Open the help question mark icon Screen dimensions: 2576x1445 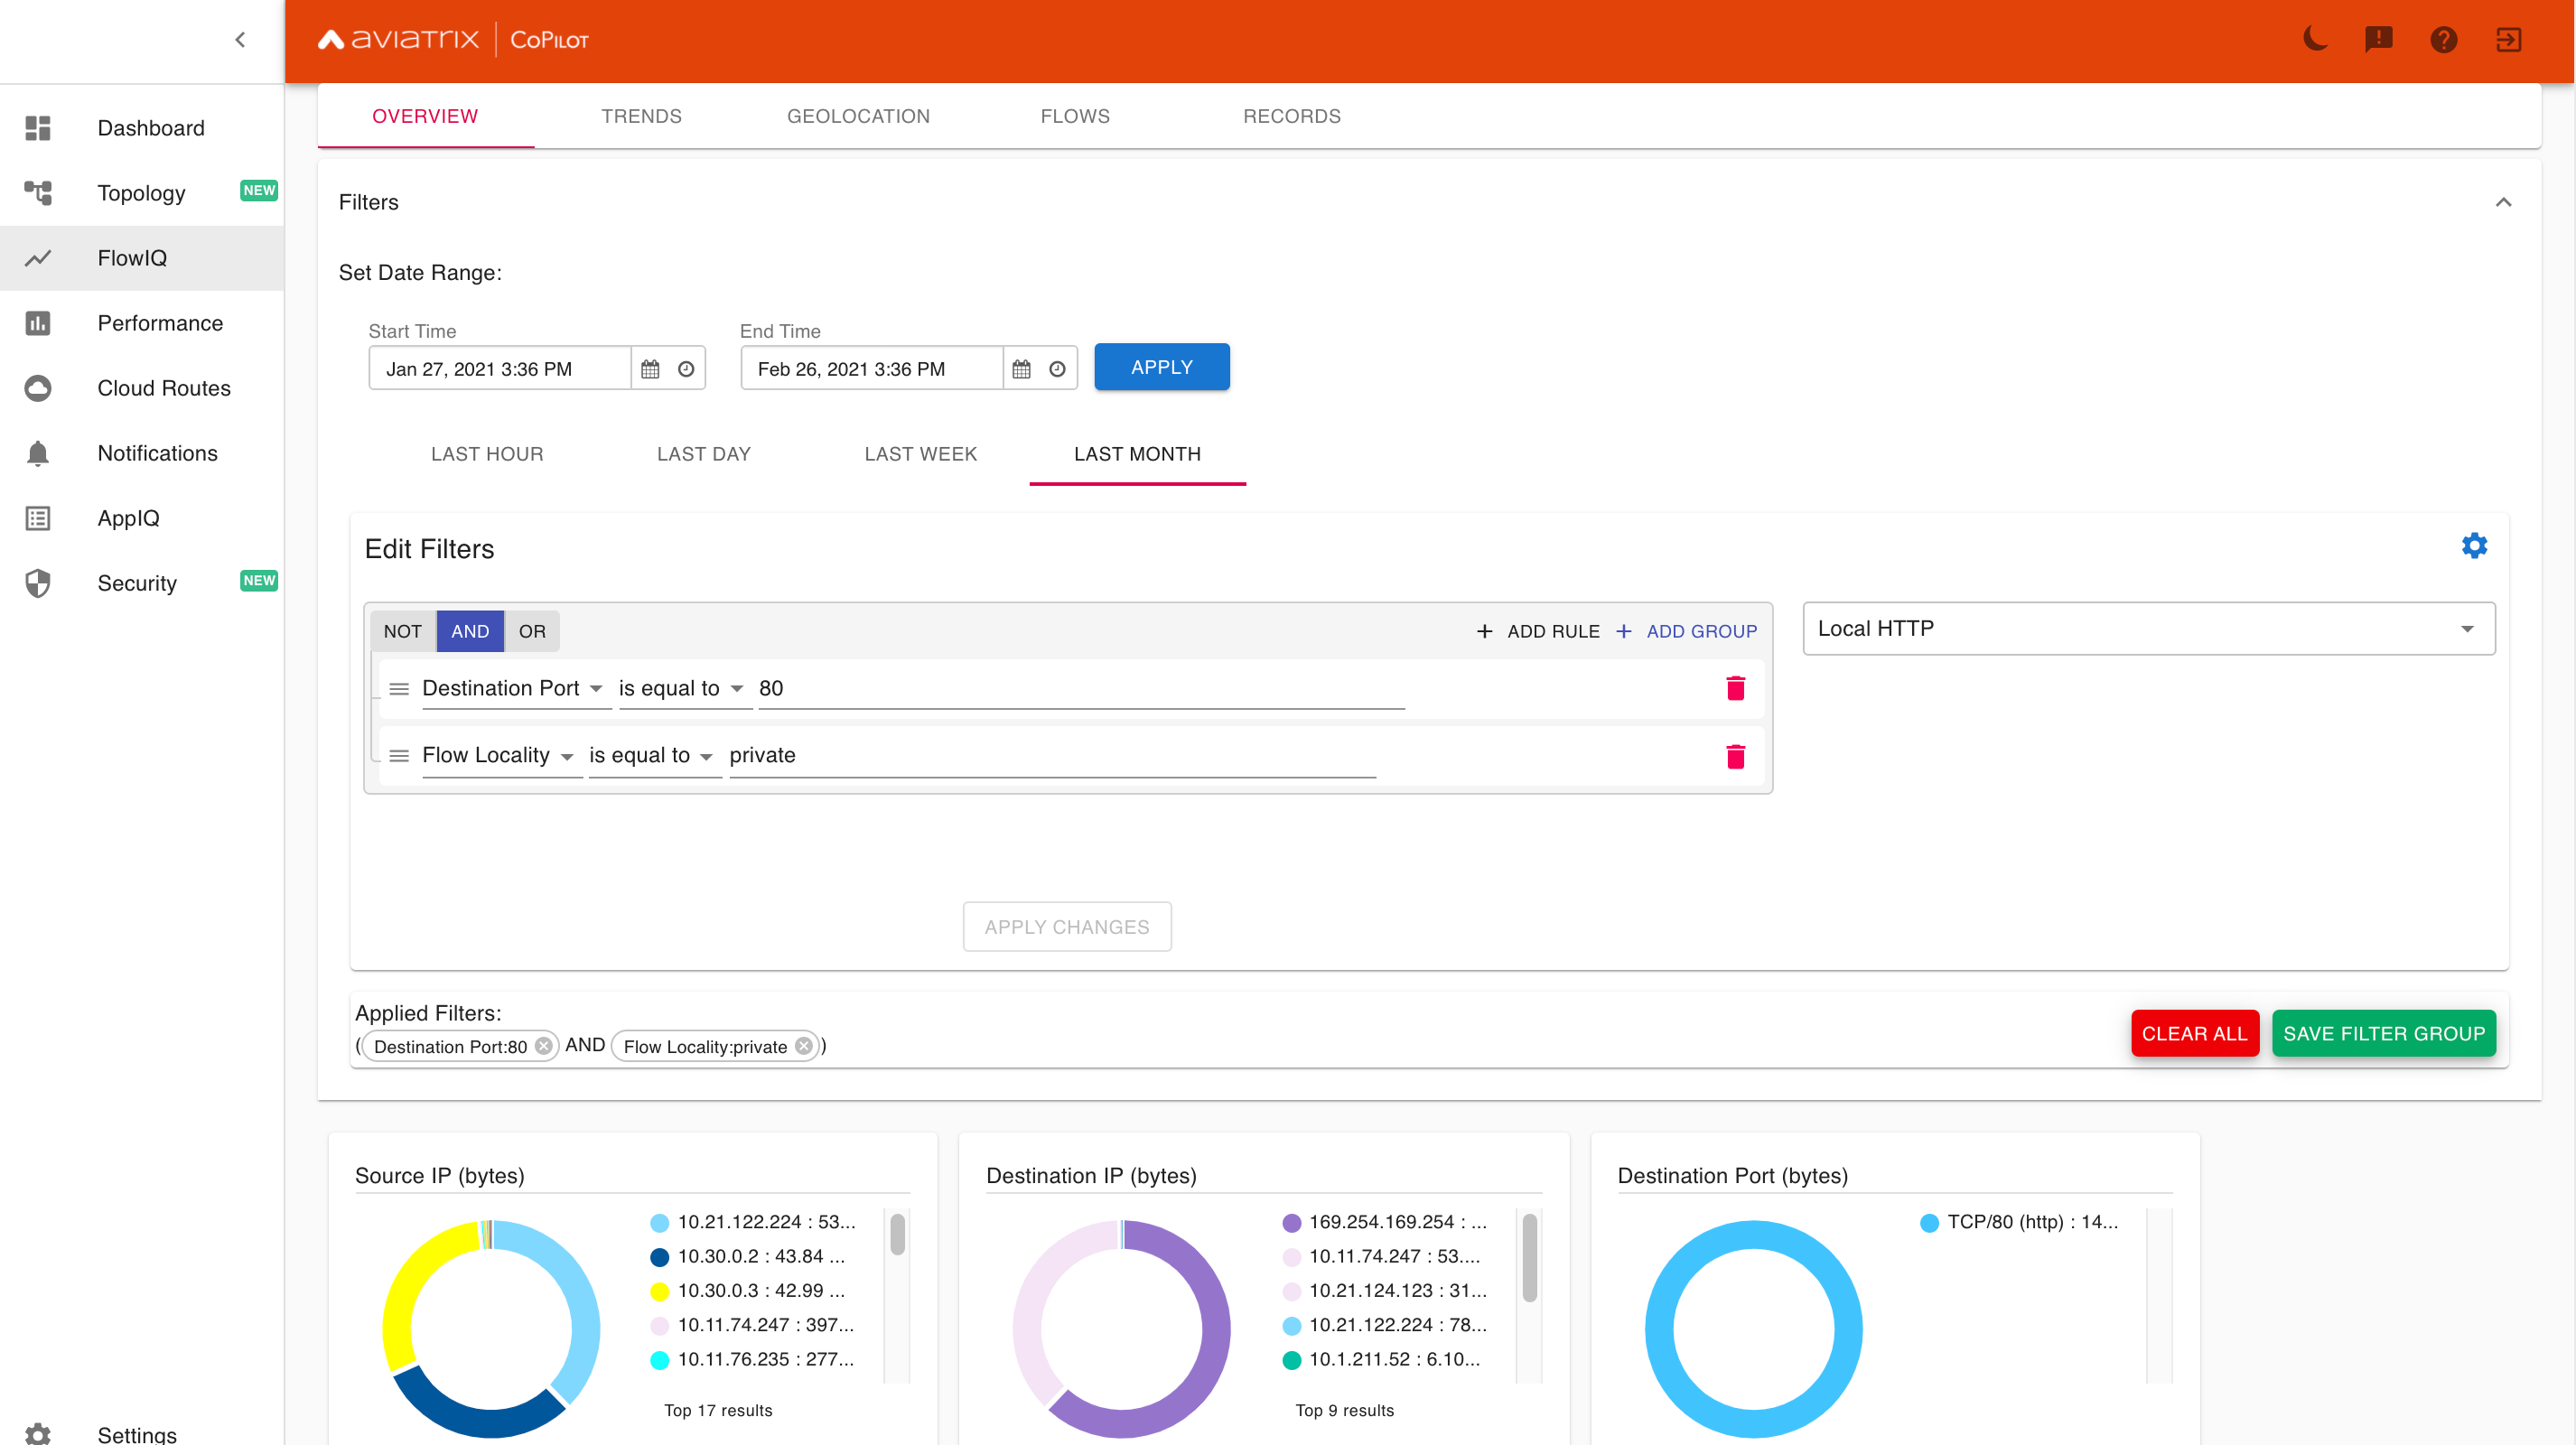point(2444,40)
